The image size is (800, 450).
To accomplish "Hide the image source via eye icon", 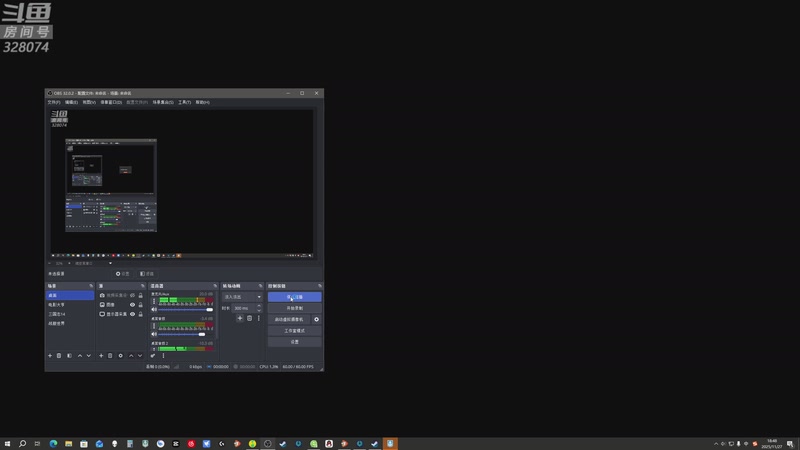I will pos(132,305).
